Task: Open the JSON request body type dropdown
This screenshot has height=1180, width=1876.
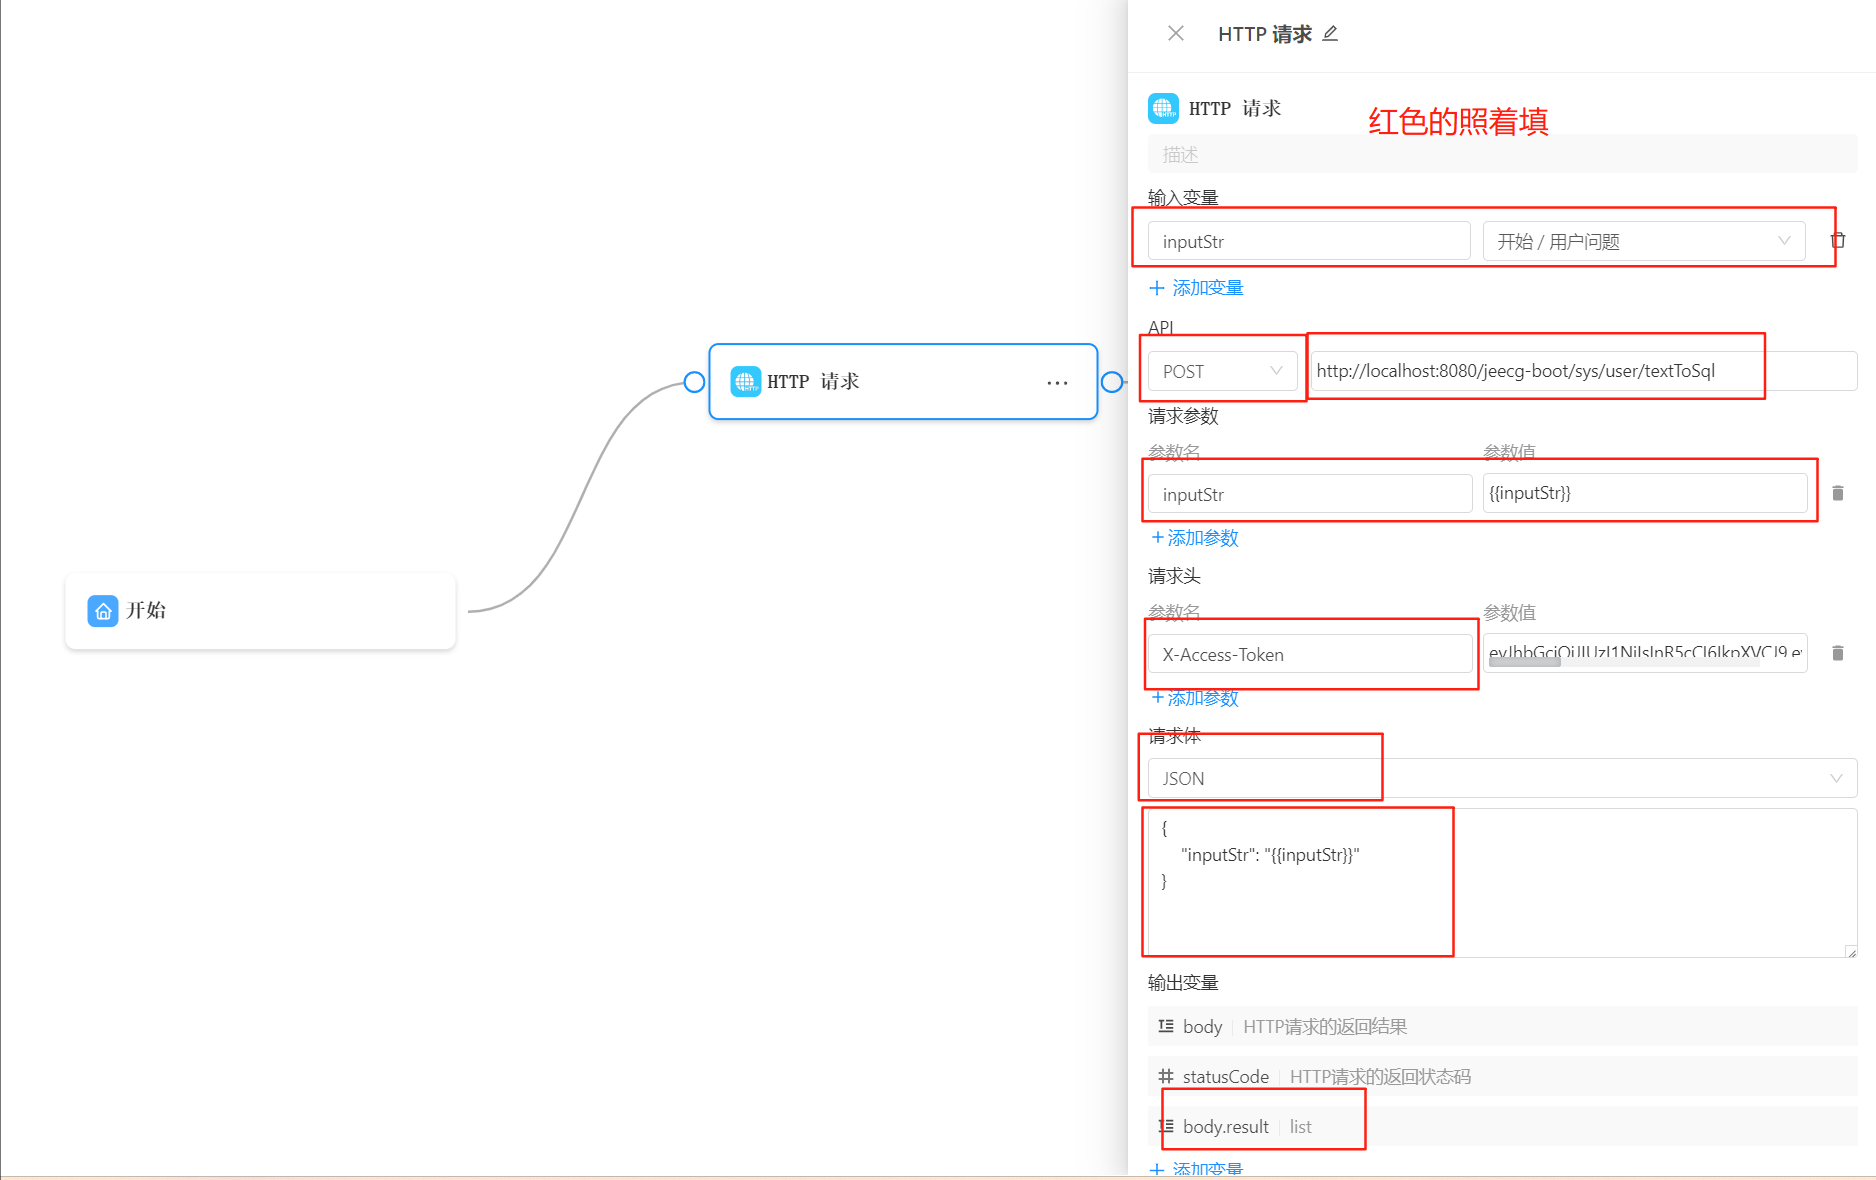Action: (1502, 778)
